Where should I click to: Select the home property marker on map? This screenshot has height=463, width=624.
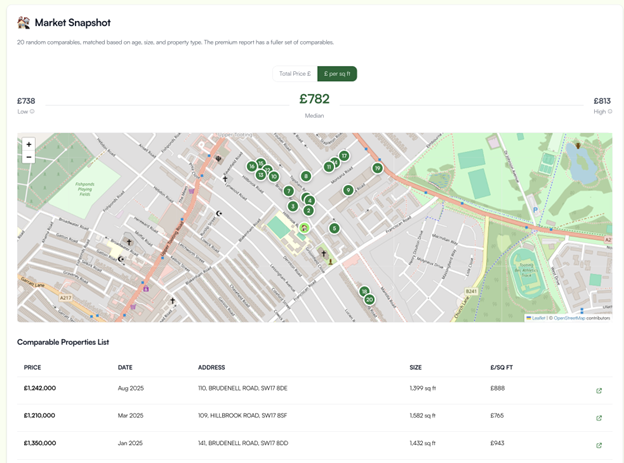(x=304, y=228)
